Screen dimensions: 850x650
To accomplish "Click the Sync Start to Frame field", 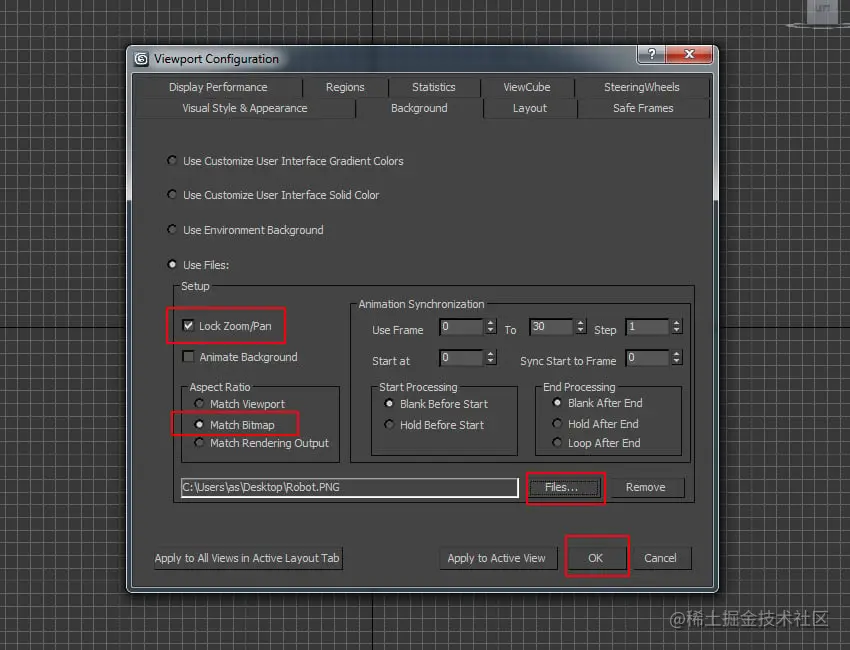I will [647, 358].
